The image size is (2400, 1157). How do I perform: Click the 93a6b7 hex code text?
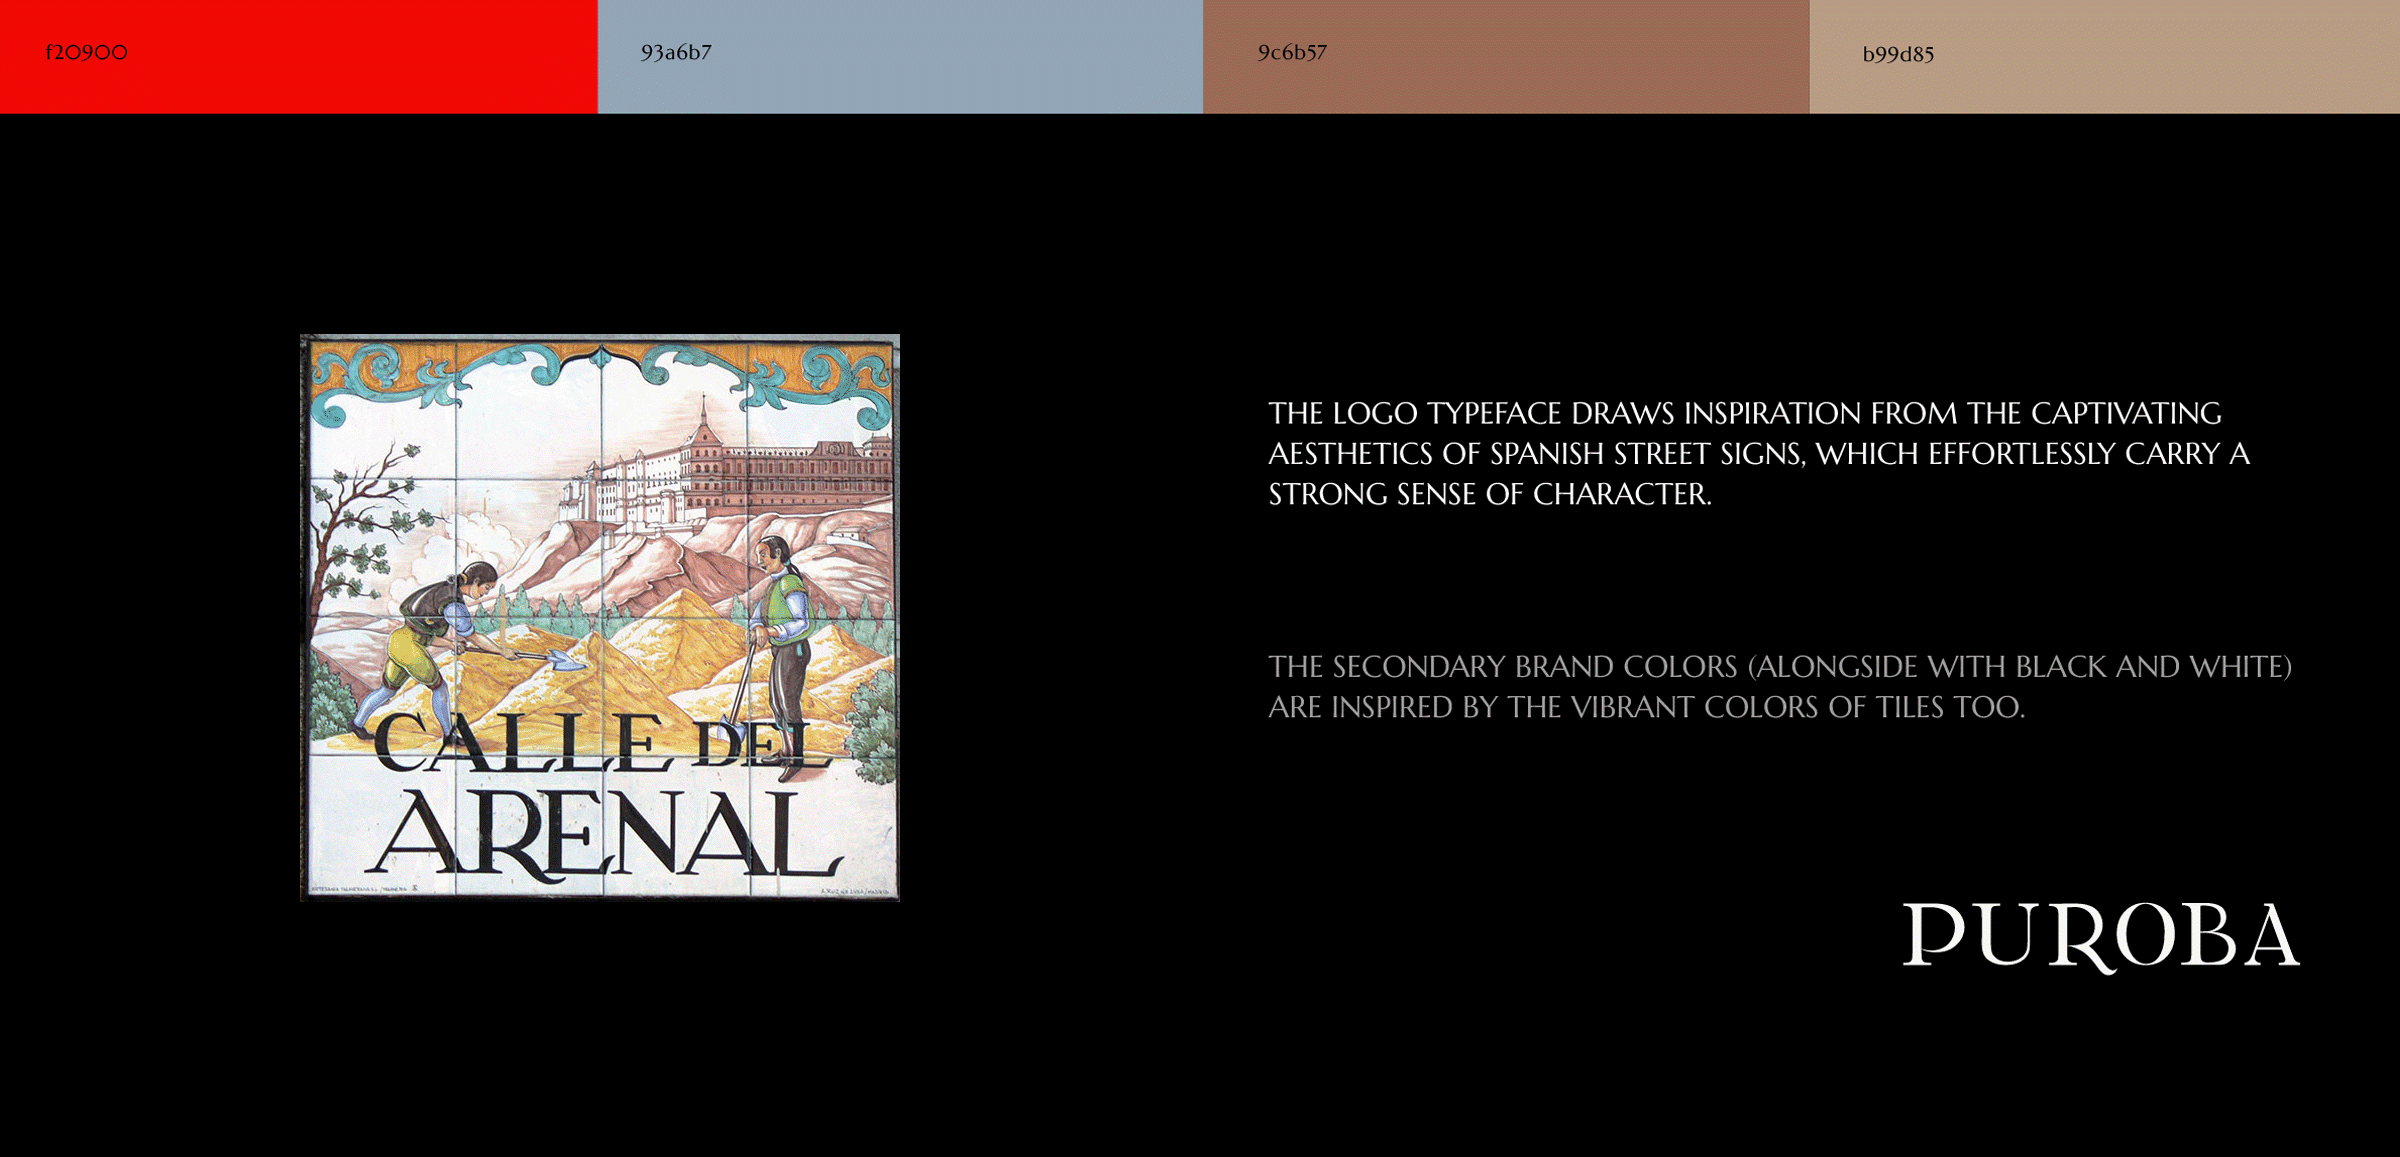(676, 52)
